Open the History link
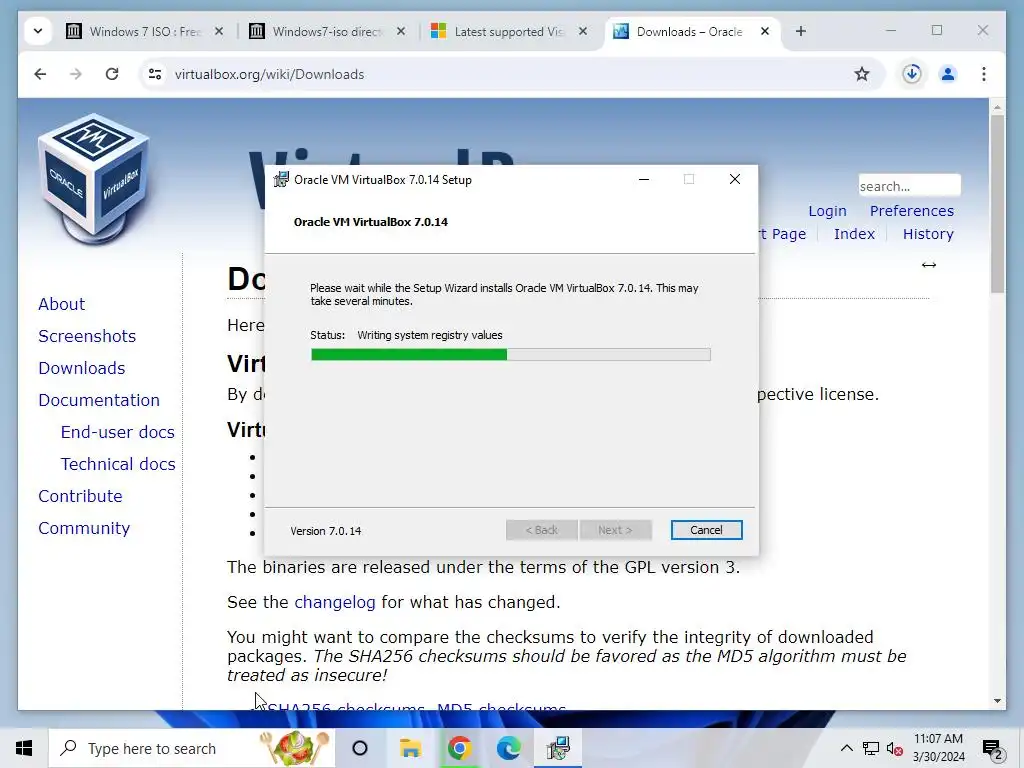The image size is (1024, 768). click(x=928, y=234)
